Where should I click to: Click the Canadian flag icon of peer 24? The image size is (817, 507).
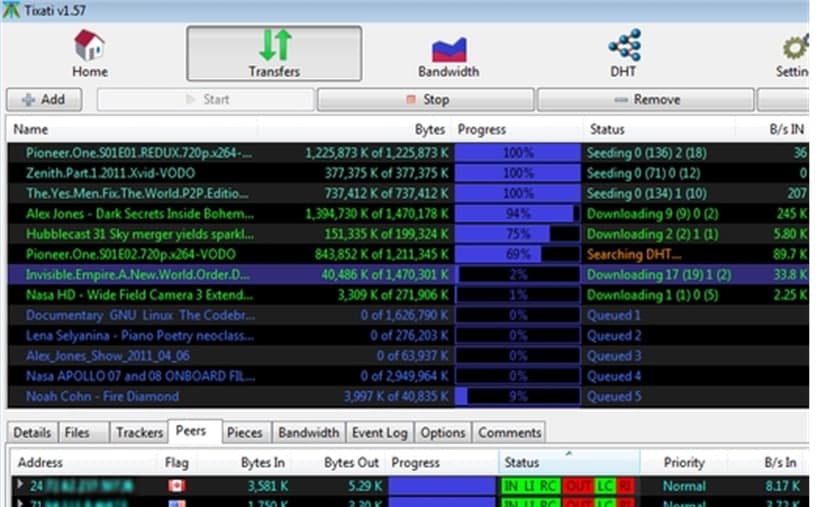coord(177,486)
